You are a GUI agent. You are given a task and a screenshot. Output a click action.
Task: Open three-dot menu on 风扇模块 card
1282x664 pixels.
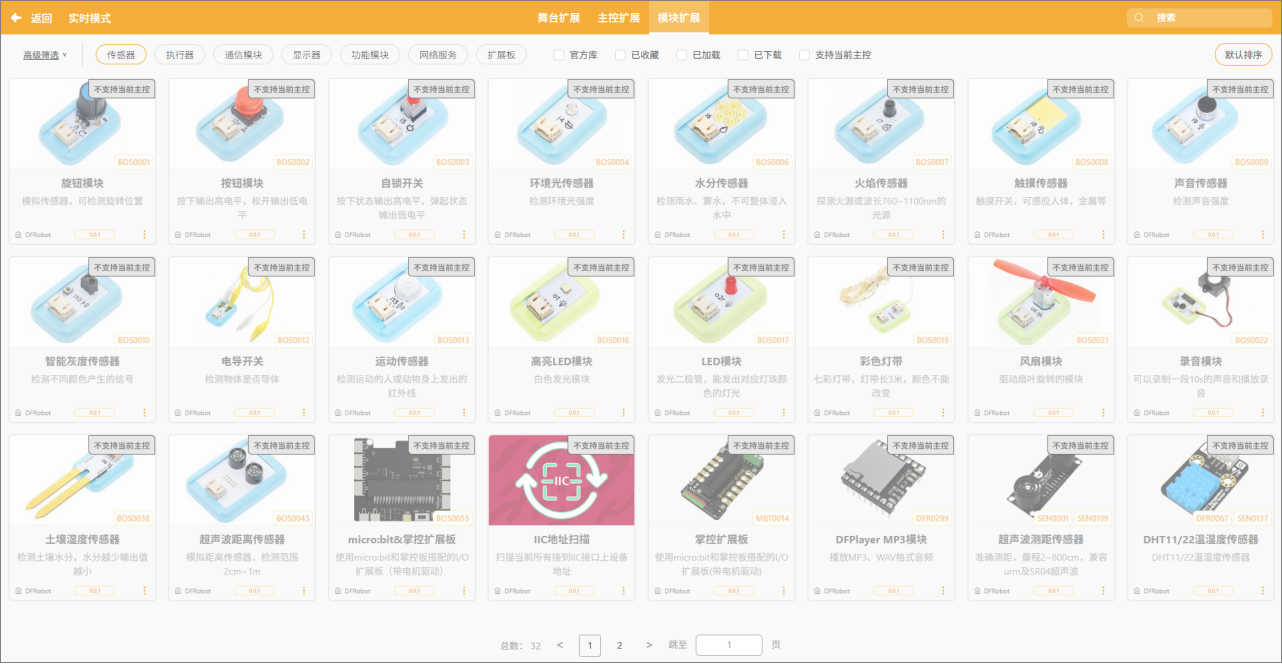[1103, 413]
